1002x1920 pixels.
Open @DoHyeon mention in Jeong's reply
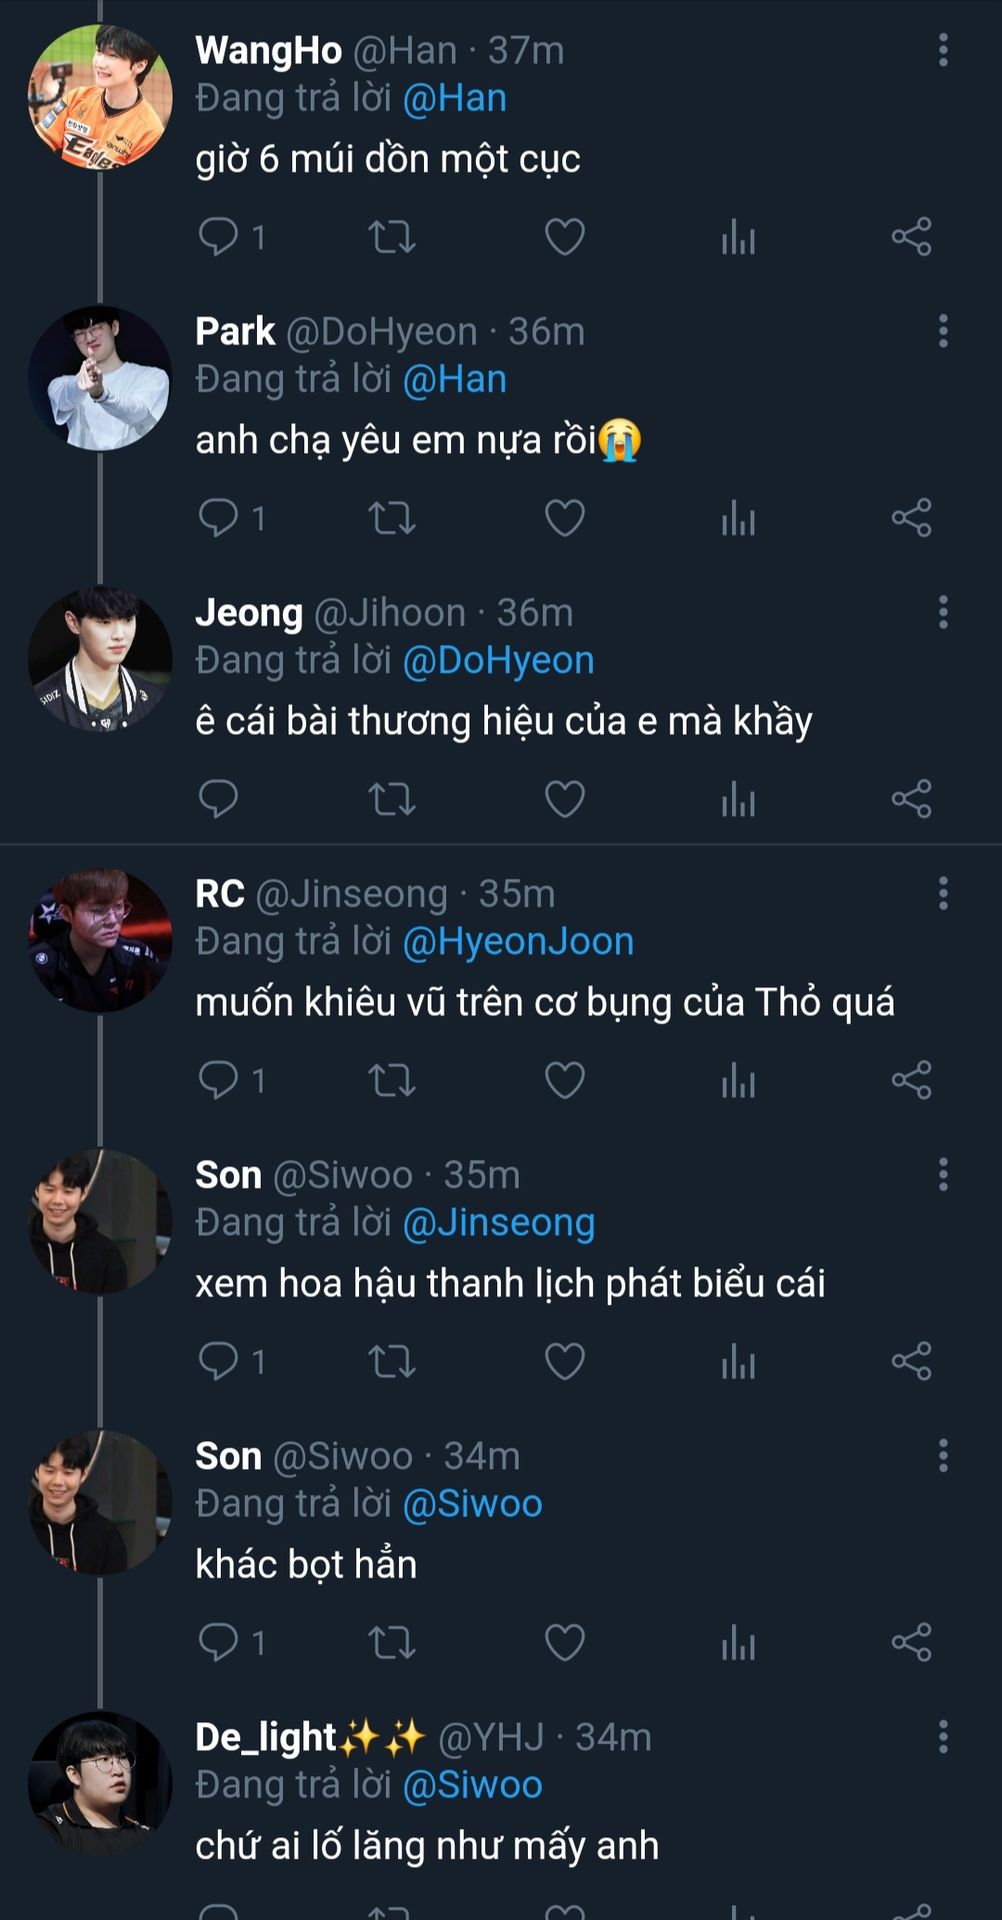(498, 661)
